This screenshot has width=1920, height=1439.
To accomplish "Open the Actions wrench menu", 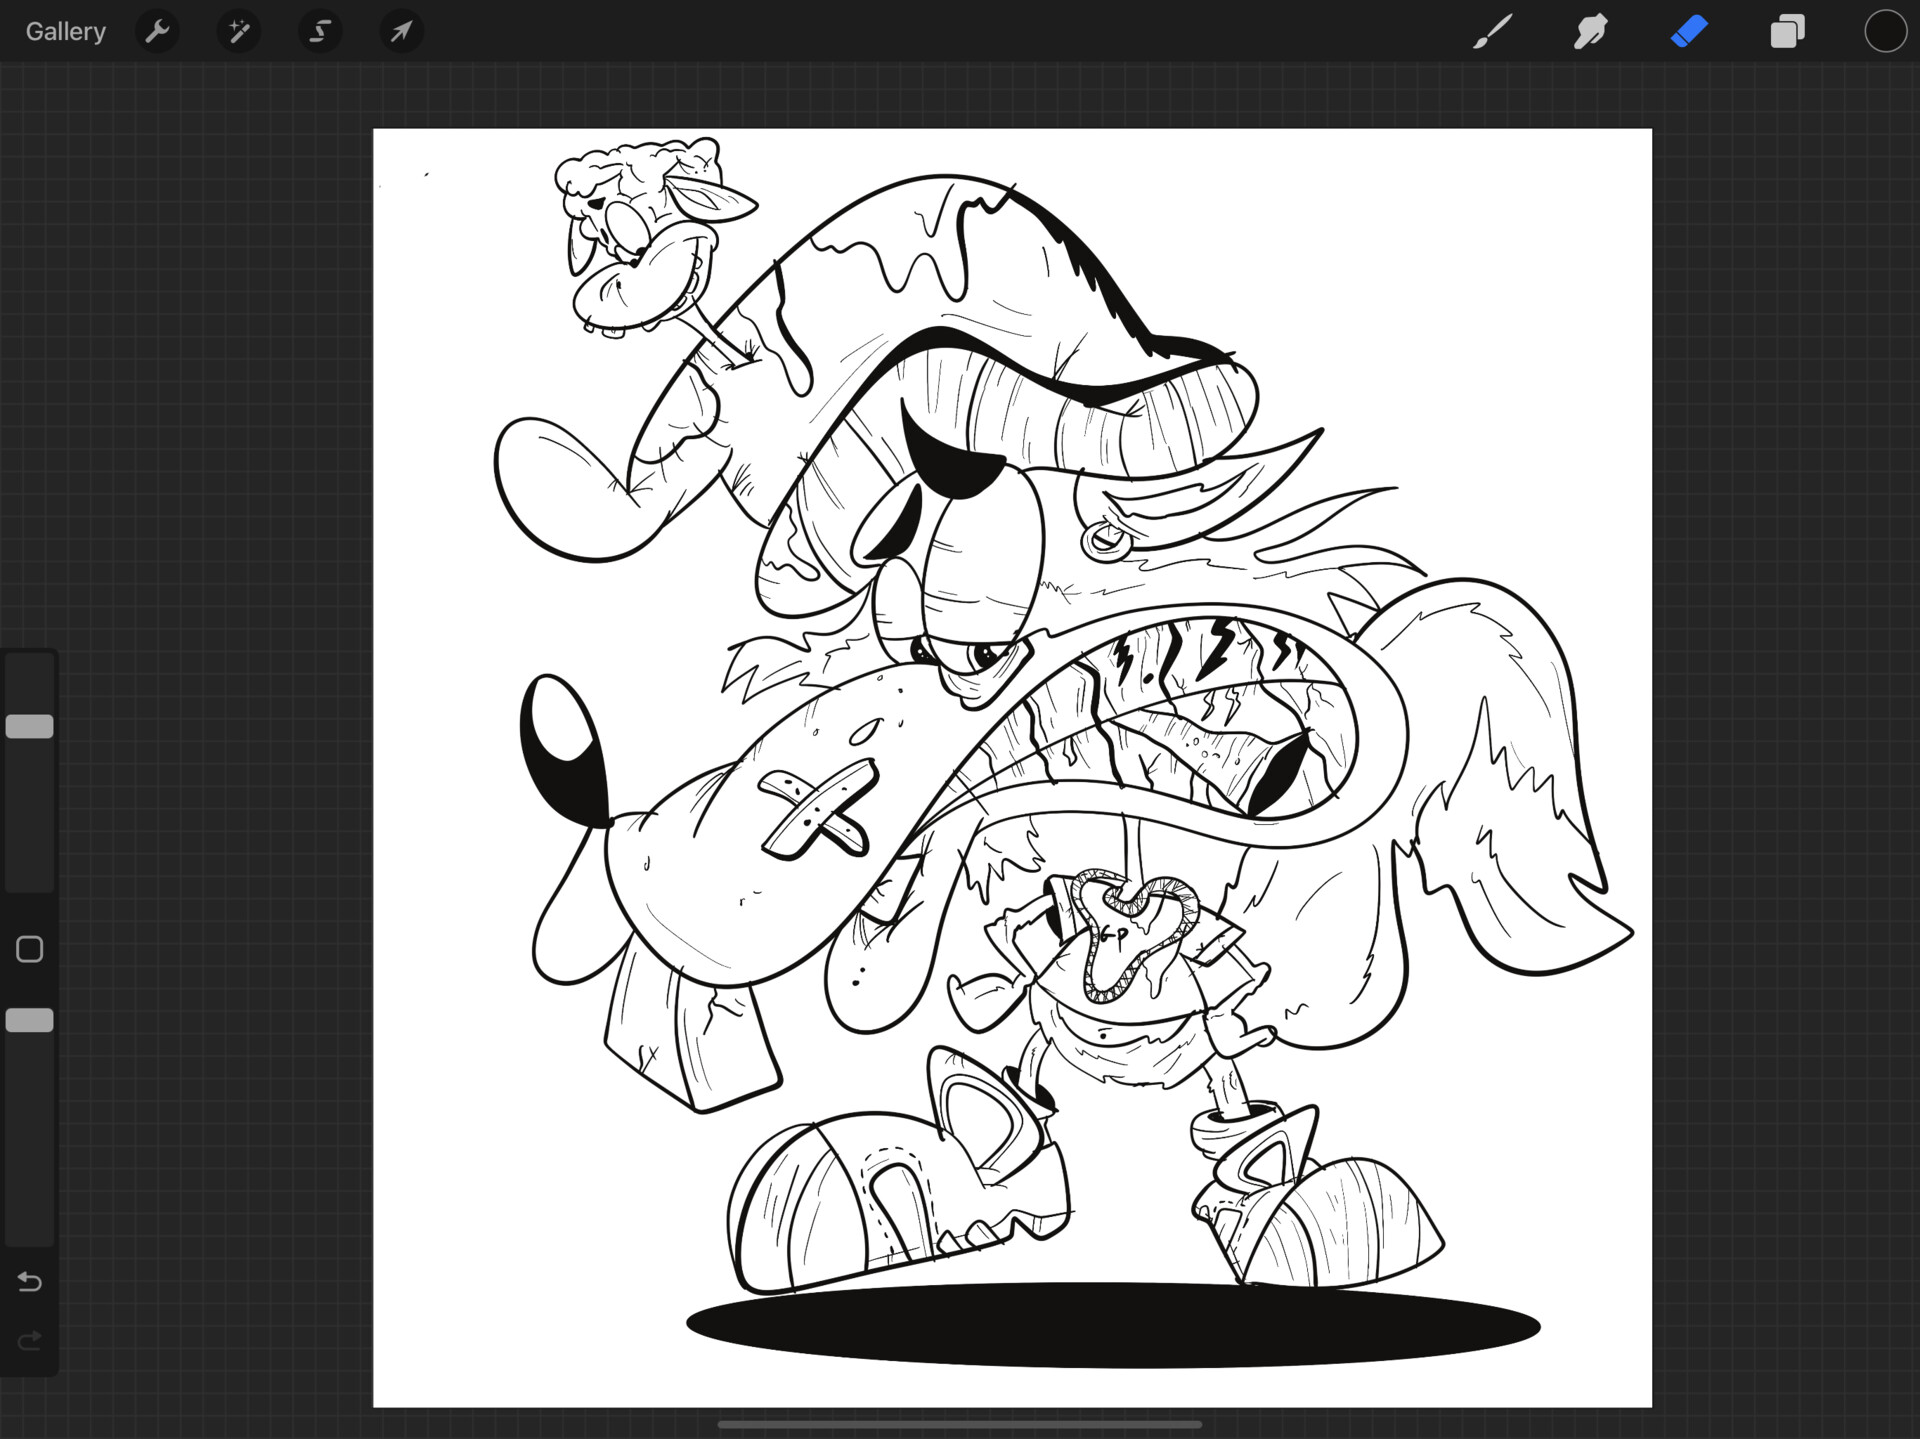I will (x=157, y=32).
